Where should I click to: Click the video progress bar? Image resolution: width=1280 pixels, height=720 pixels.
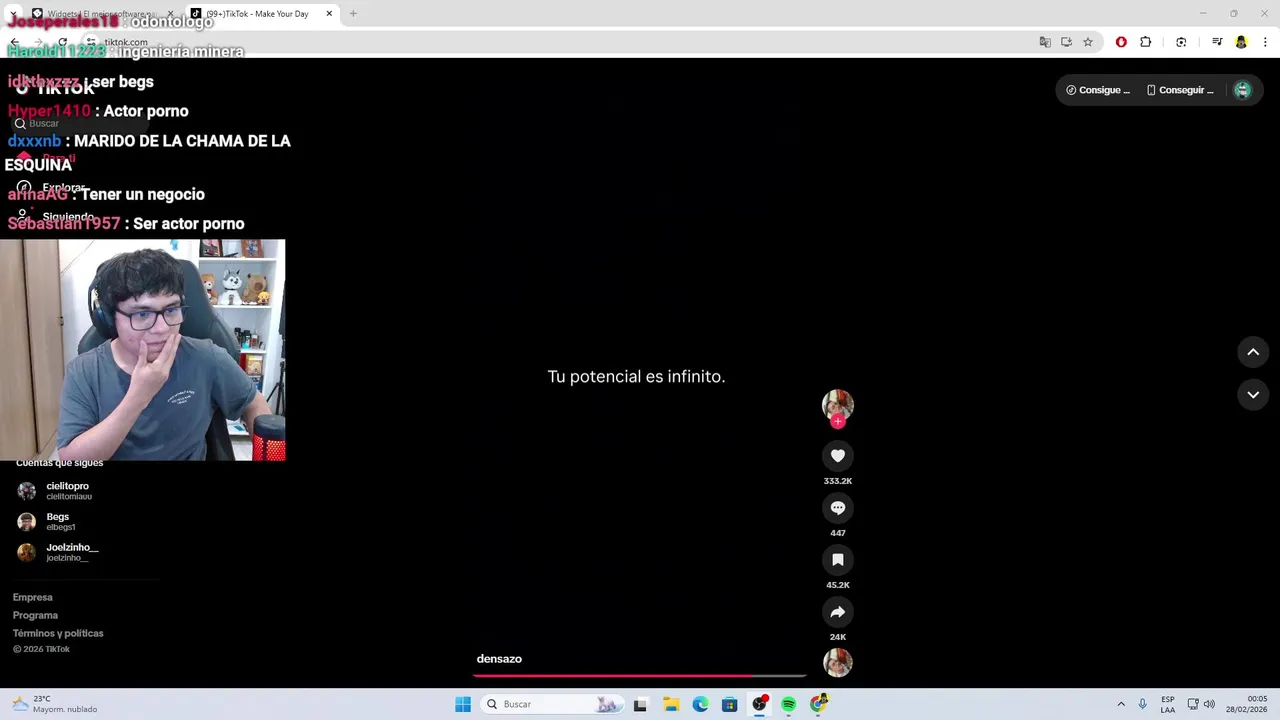pyautogui.click(x=639, y=676)
